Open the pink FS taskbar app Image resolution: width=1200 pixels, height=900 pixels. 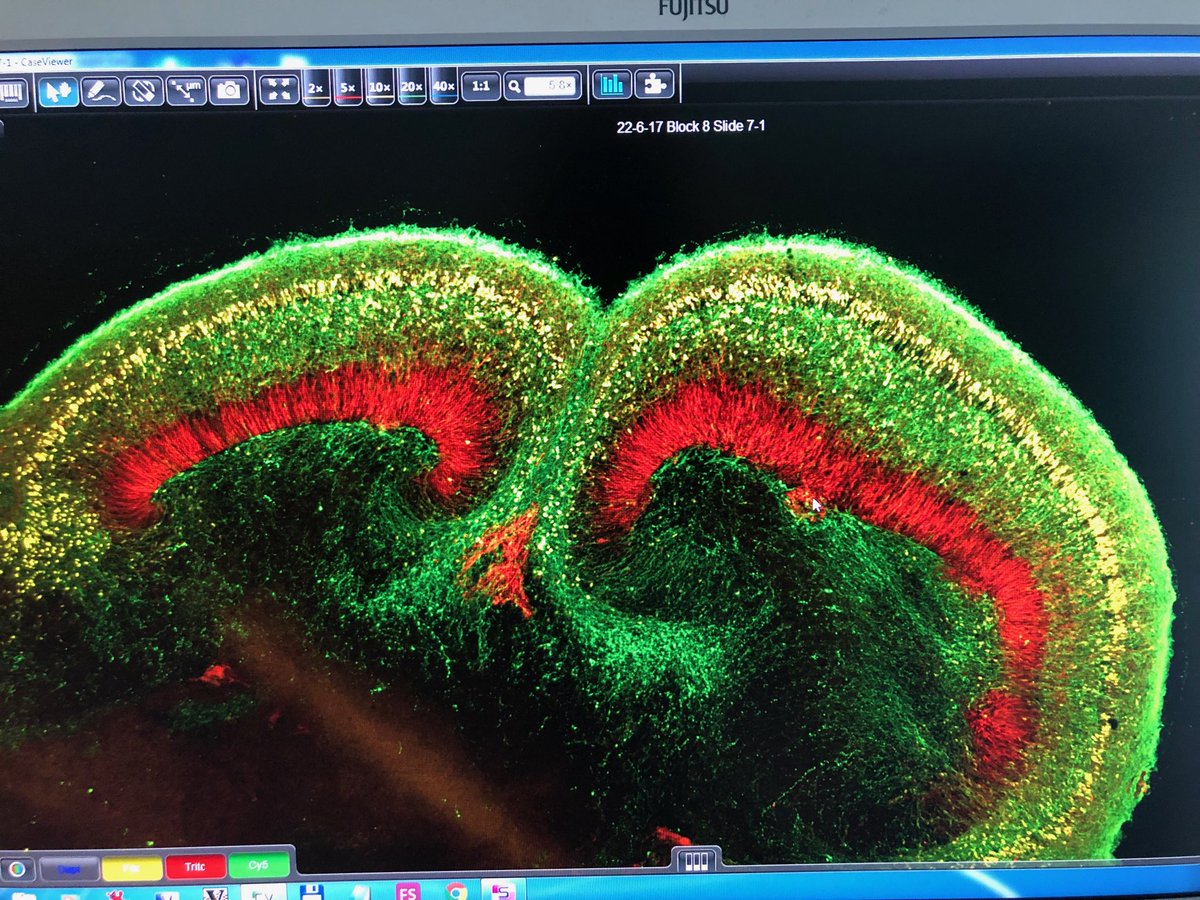[407, 892]
